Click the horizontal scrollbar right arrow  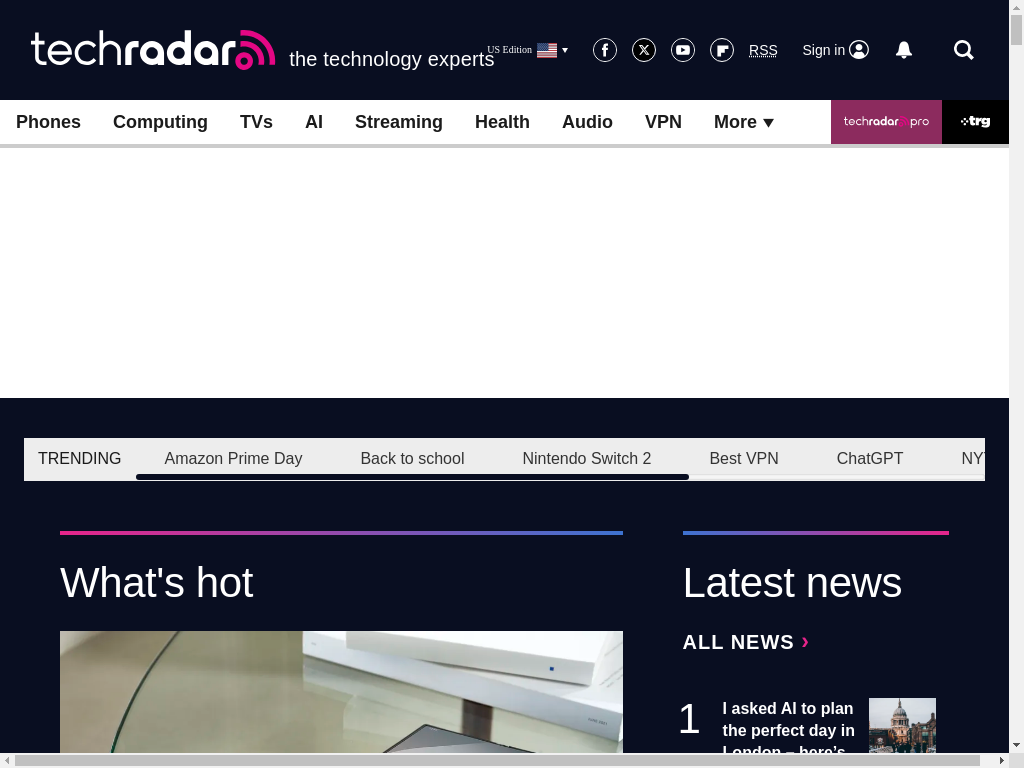[1002, 761]
